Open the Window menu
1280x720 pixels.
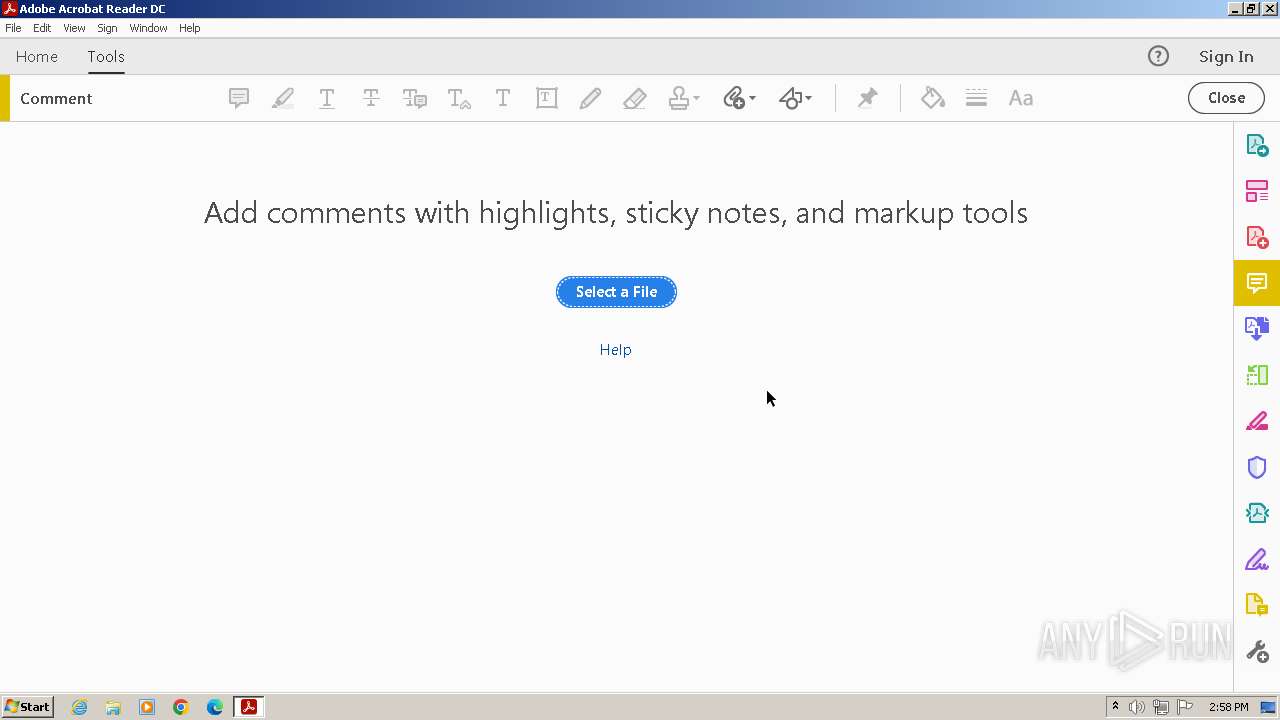point(148,28)
